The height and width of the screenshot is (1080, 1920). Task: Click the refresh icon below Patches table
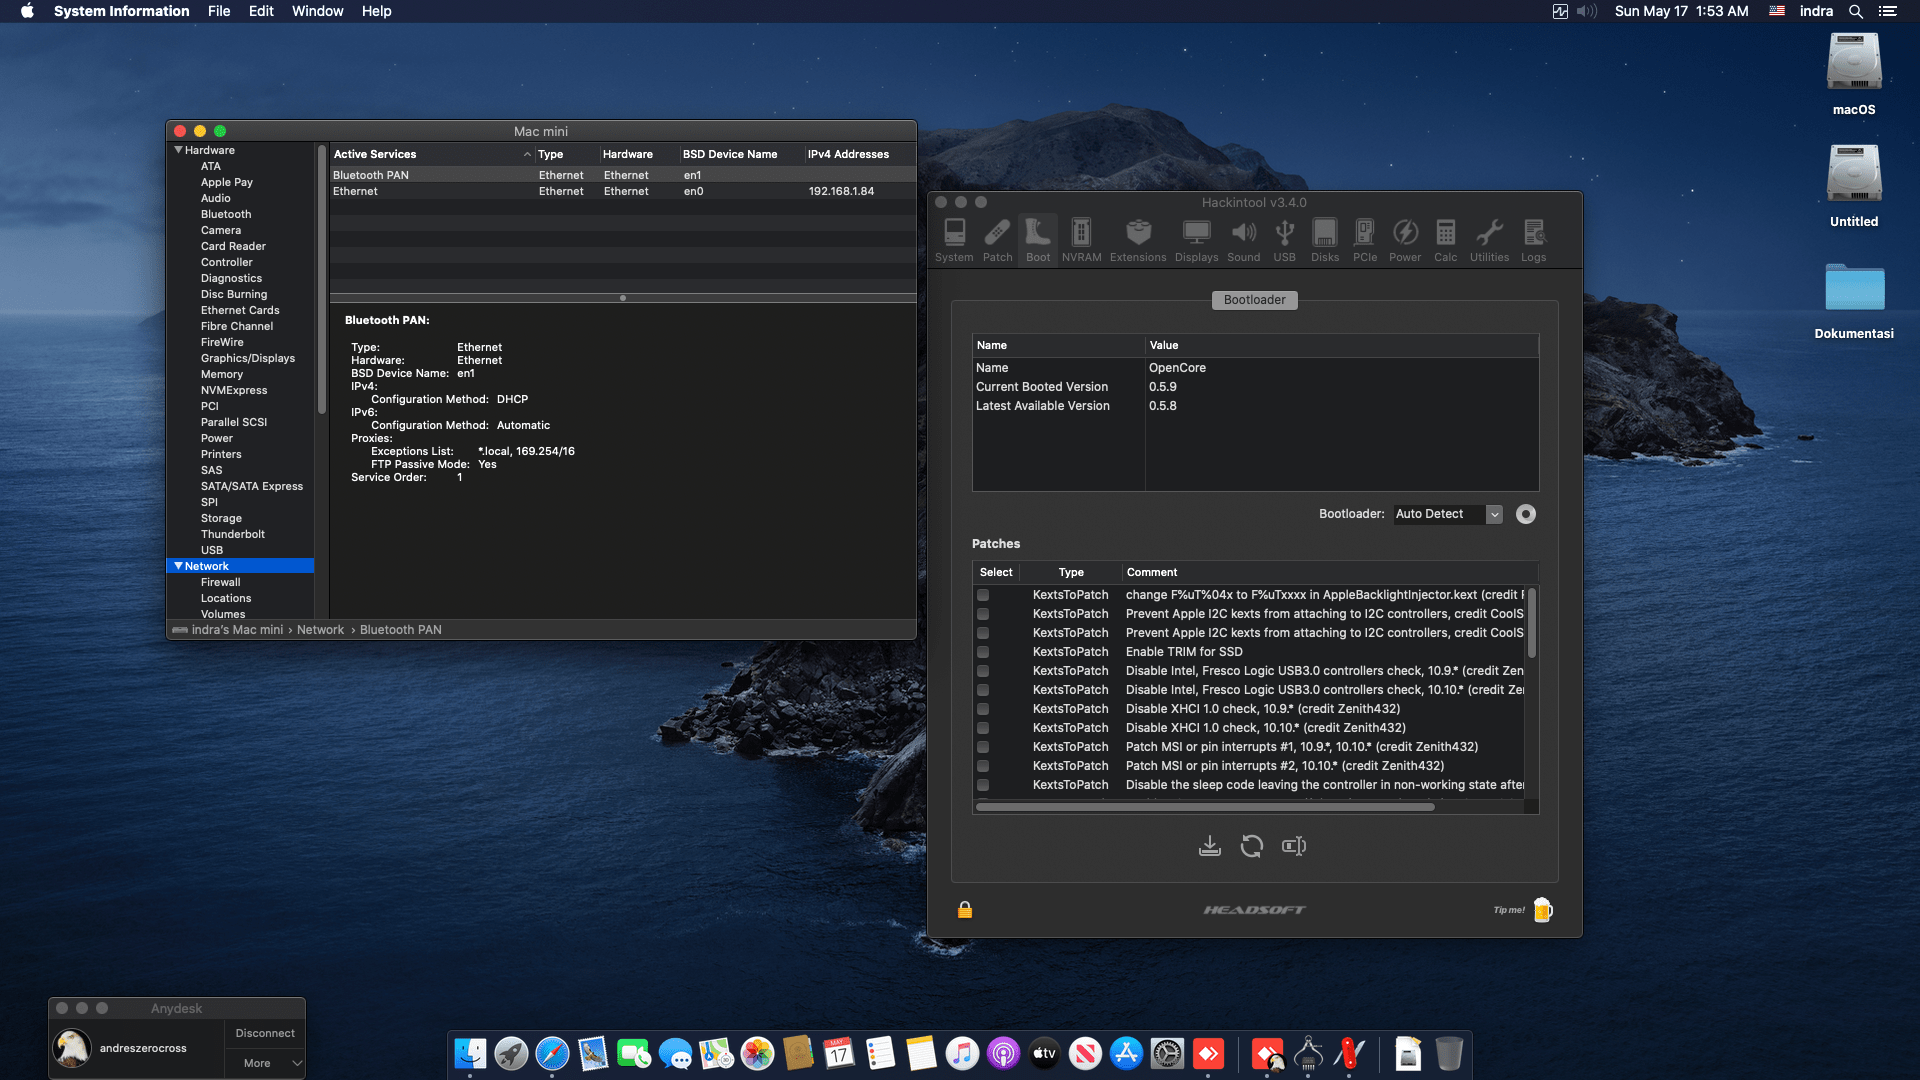(x=1252, y=846)
